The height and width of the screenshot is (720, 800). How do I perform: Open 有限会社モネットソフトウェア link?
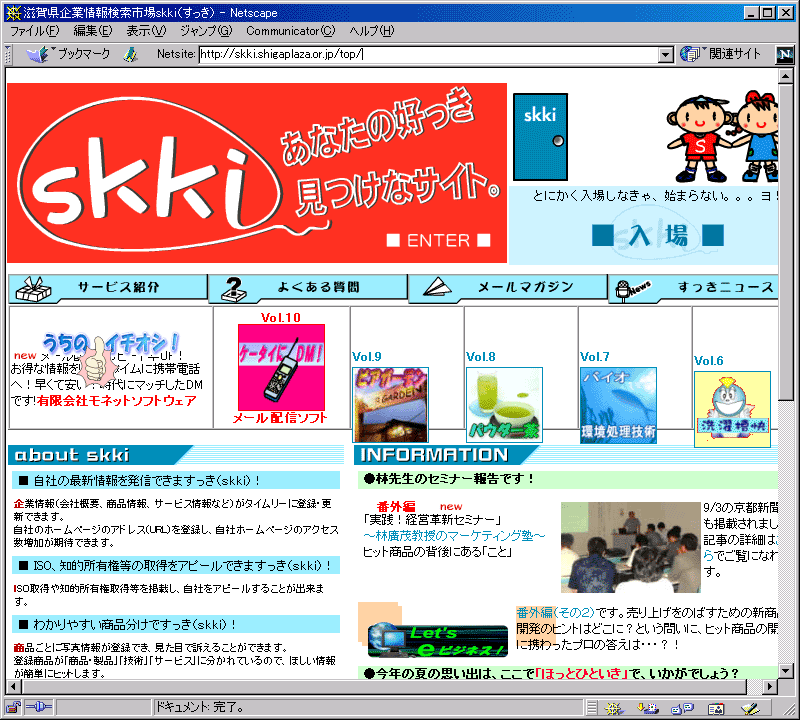pyautogui.click(x=116, y=401)
